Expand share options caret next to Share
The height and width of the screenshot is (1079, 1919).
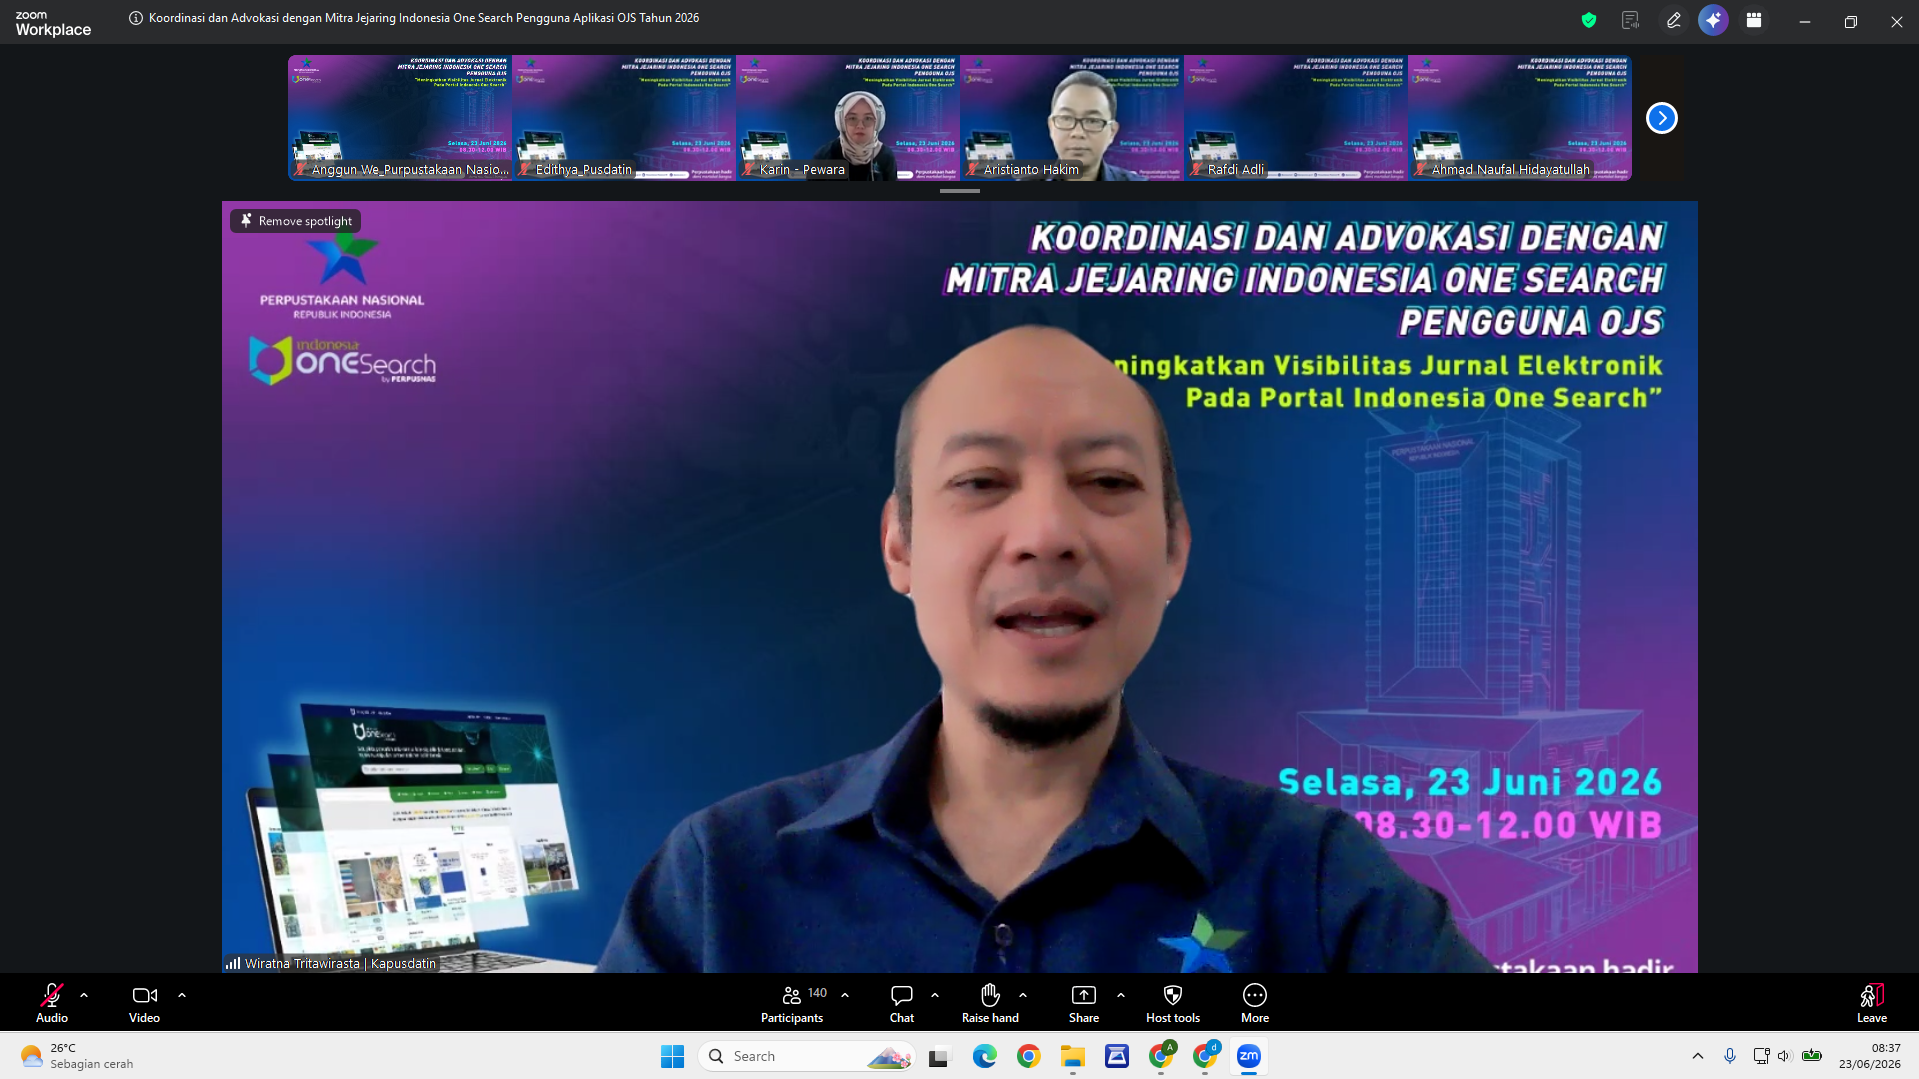coord(1121,996)
